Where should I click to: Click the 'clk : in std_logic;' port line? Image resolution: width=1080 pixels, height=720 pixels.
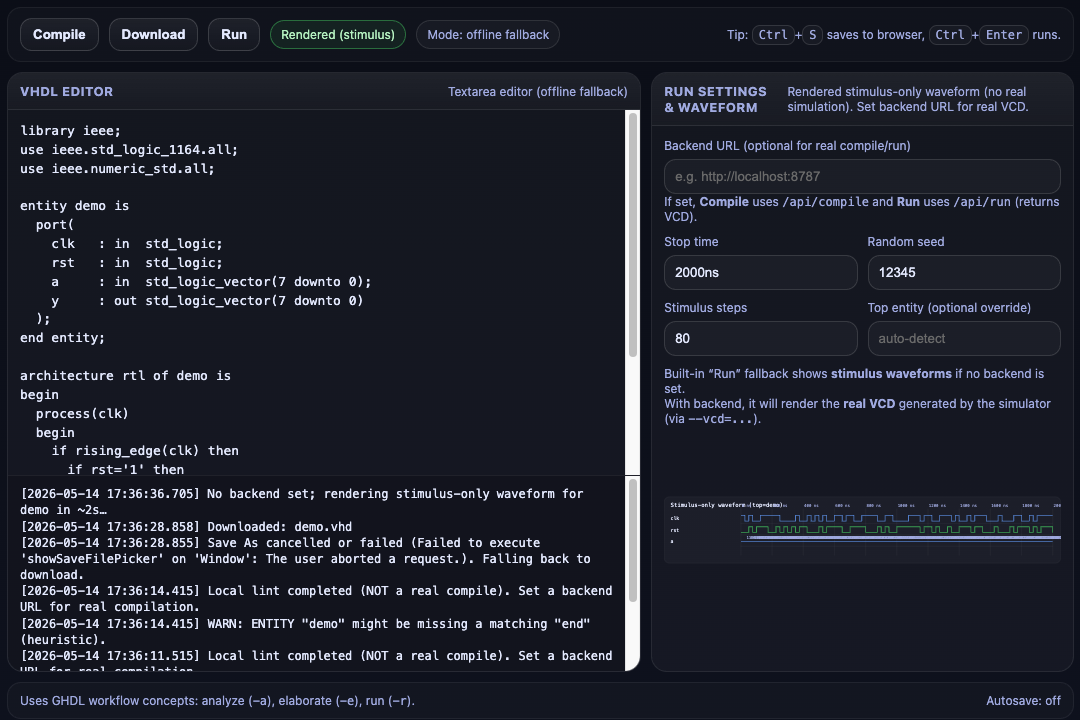click(137, 243)
